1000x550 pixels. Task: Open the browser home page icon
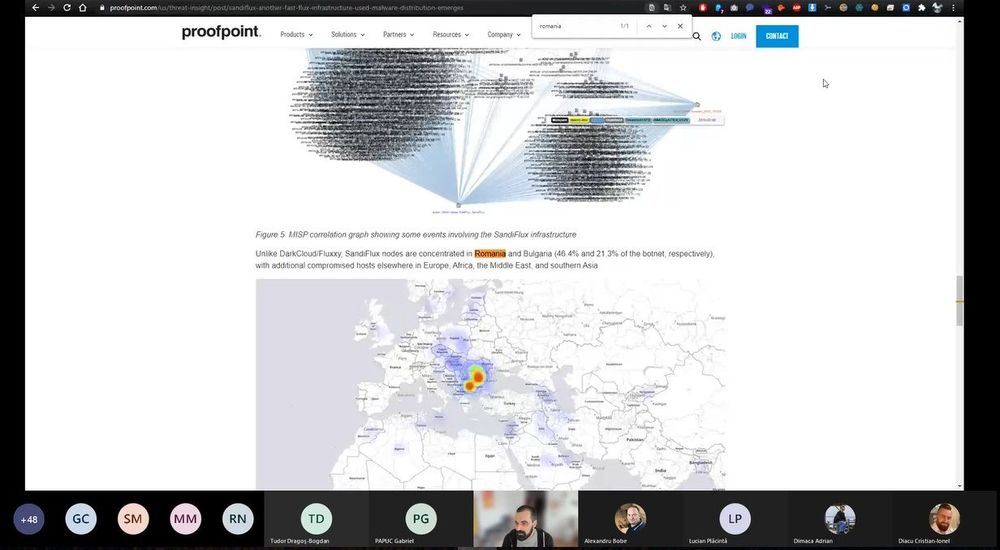(x=83, y=8)
